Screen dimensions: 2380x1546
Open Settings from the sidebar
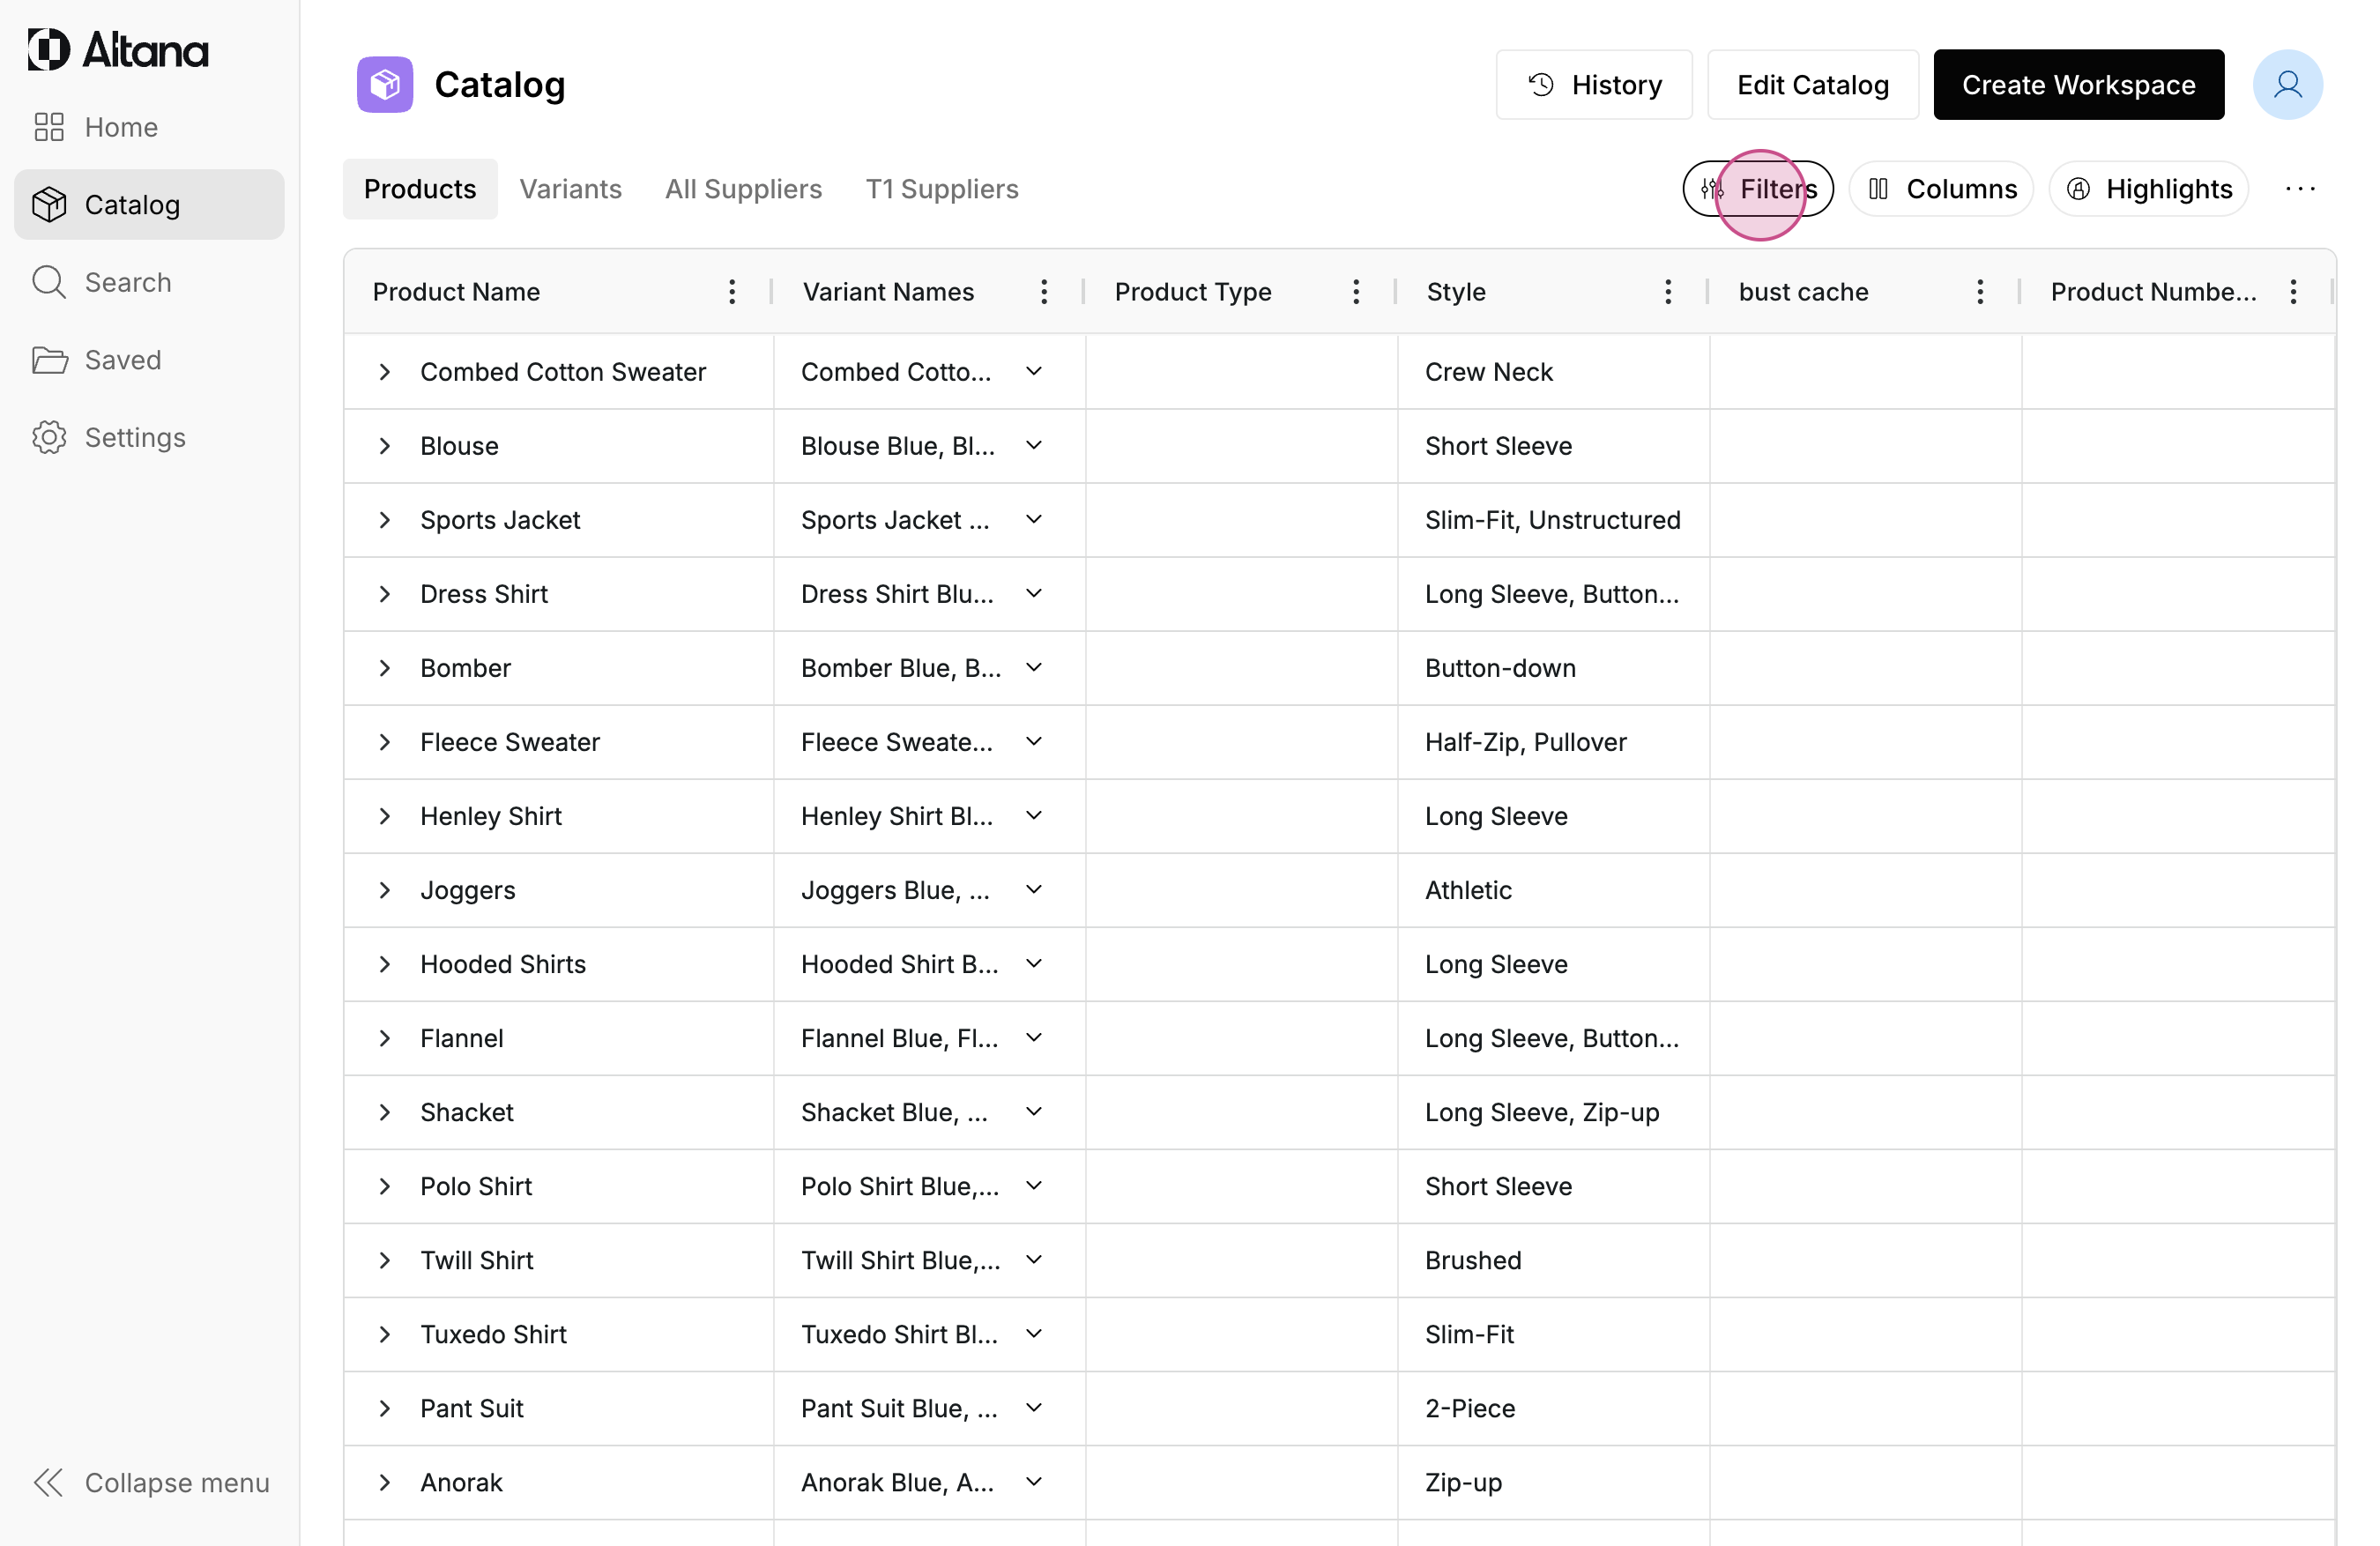[x=134, y=437]
